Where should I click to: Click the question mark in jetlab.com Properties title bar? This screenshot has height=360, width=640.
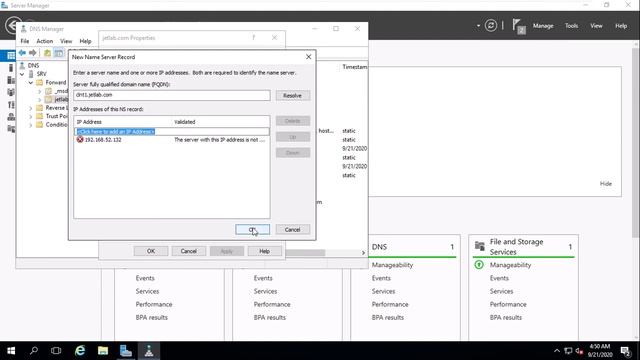[x=253, y=38]
